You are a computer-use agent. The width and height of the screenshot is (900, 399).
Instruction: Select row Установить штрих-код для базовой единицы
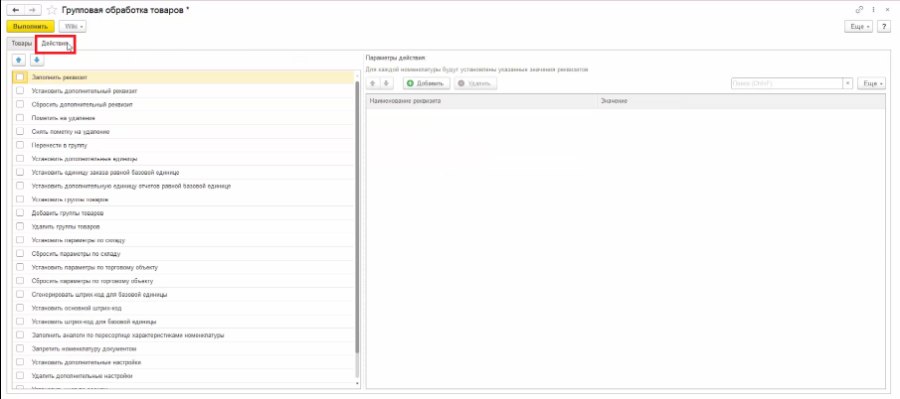(183, 321)
